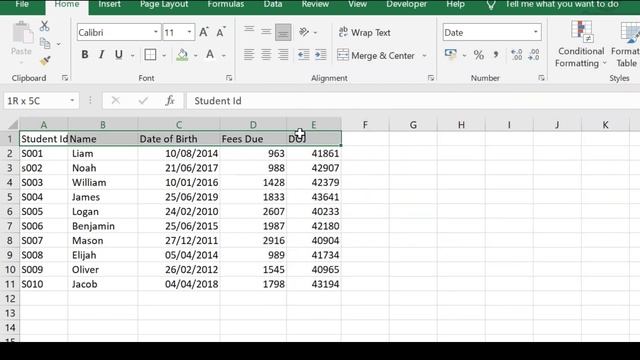Decrease font size with the small A icon
Screen dimensions: 640x360
tap(221, 32)
